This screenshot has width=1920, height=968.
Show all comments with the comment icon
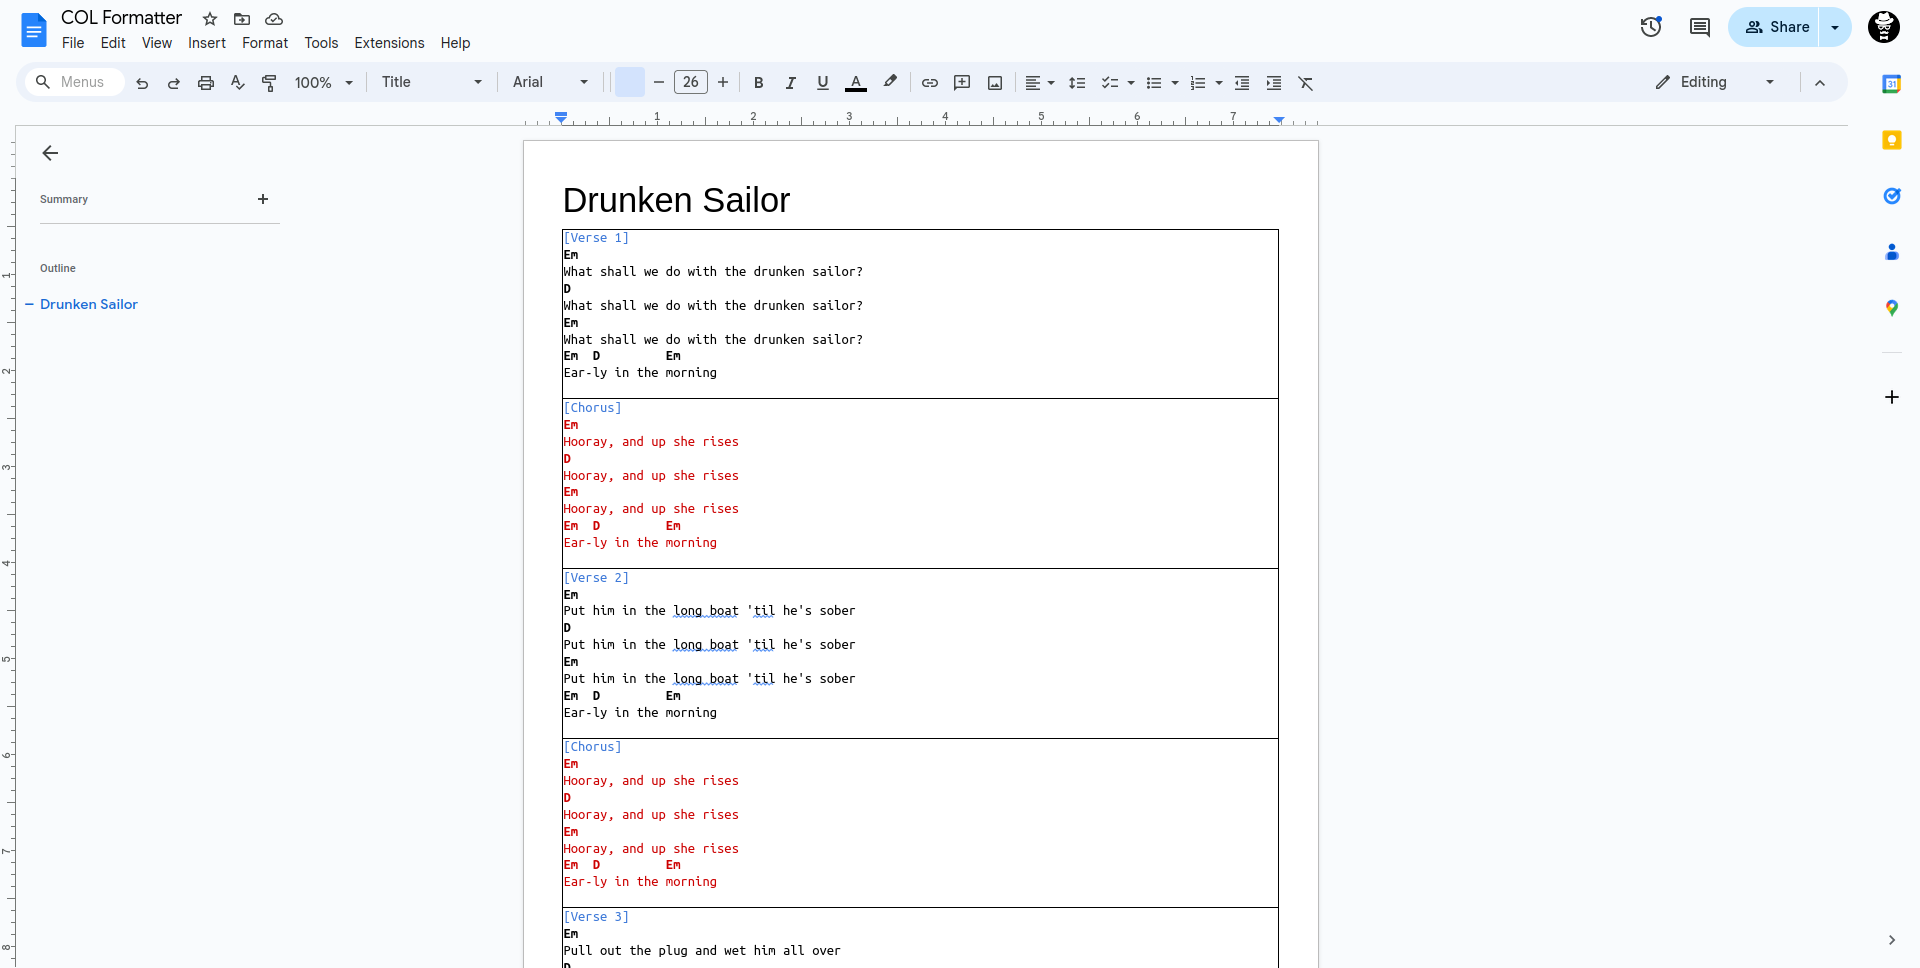[x=1700, y=27]
